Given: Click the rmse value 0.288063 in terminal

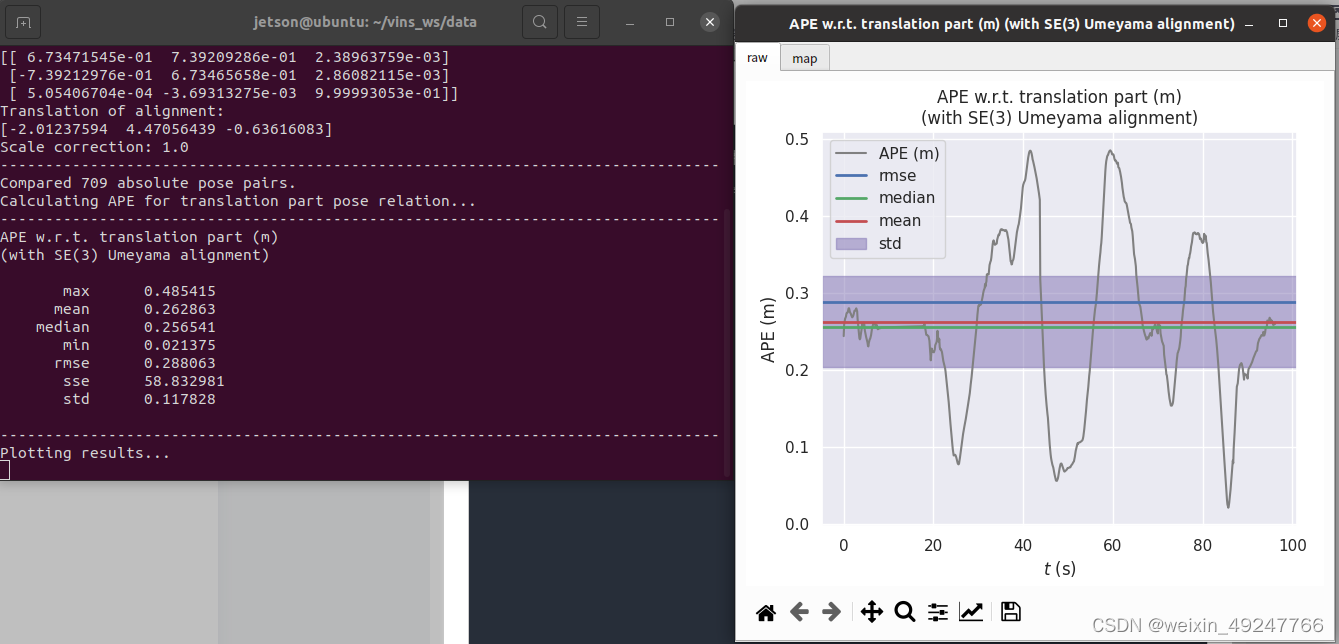Looking at the screenshot, I should 180,363.
